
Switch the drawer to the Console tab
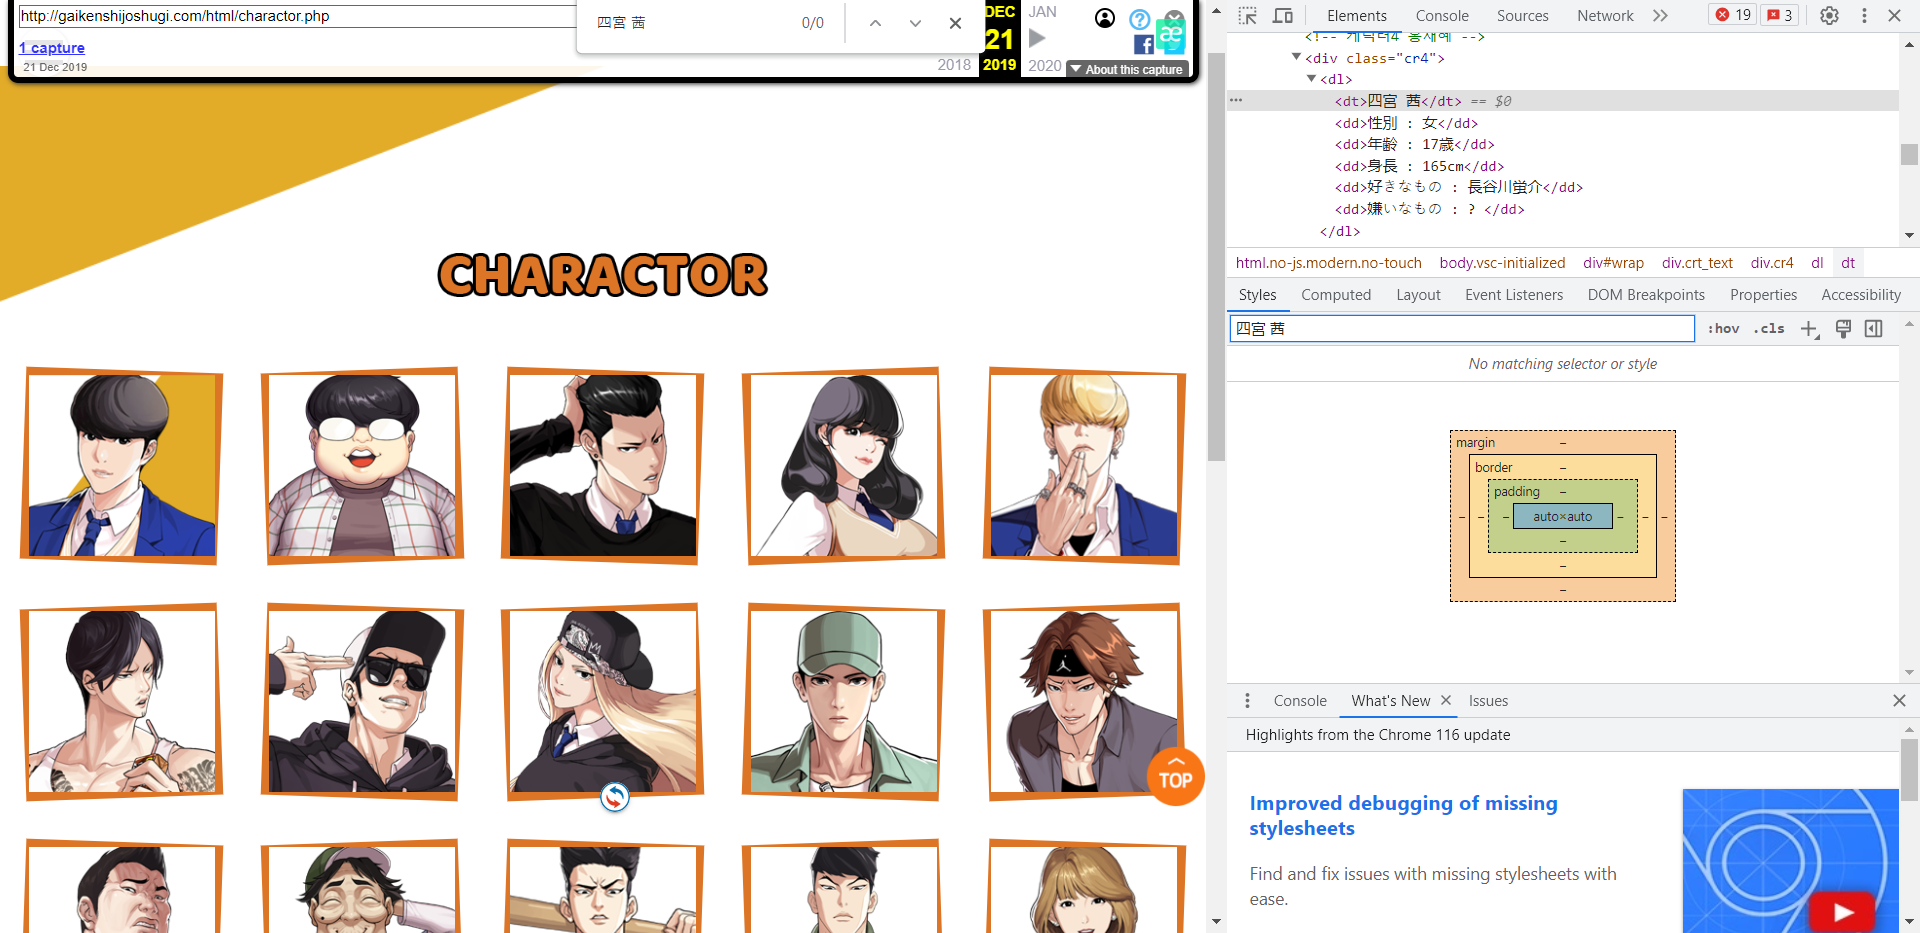[x=1300, y=701]
